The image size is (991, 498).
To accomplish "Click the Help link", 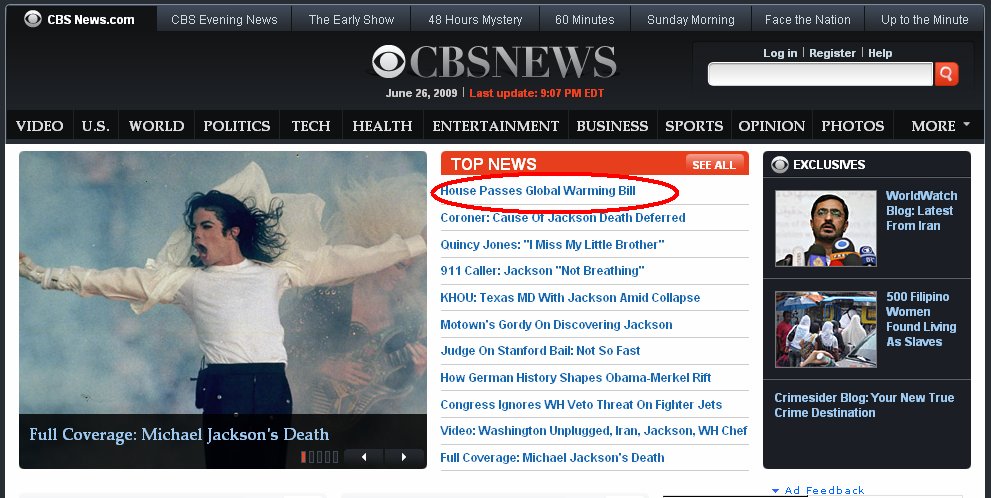I will tap(880, 53).
